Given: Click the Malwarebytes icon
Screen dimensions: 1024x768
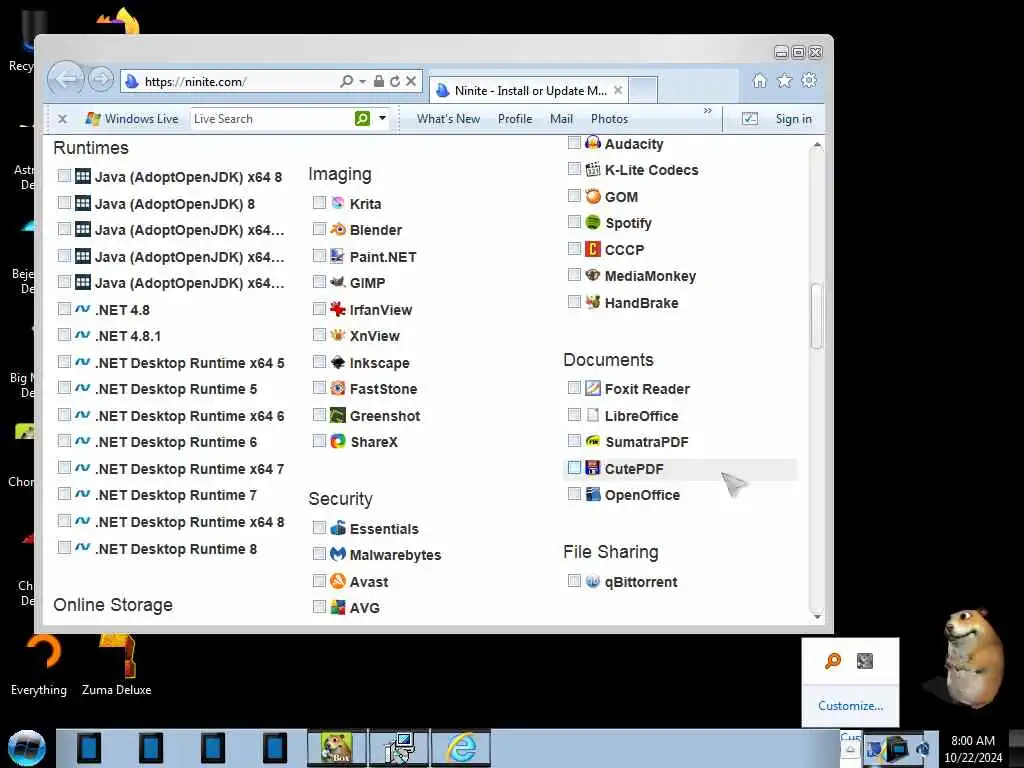Looking at the screenshot, I should [338, 554].
